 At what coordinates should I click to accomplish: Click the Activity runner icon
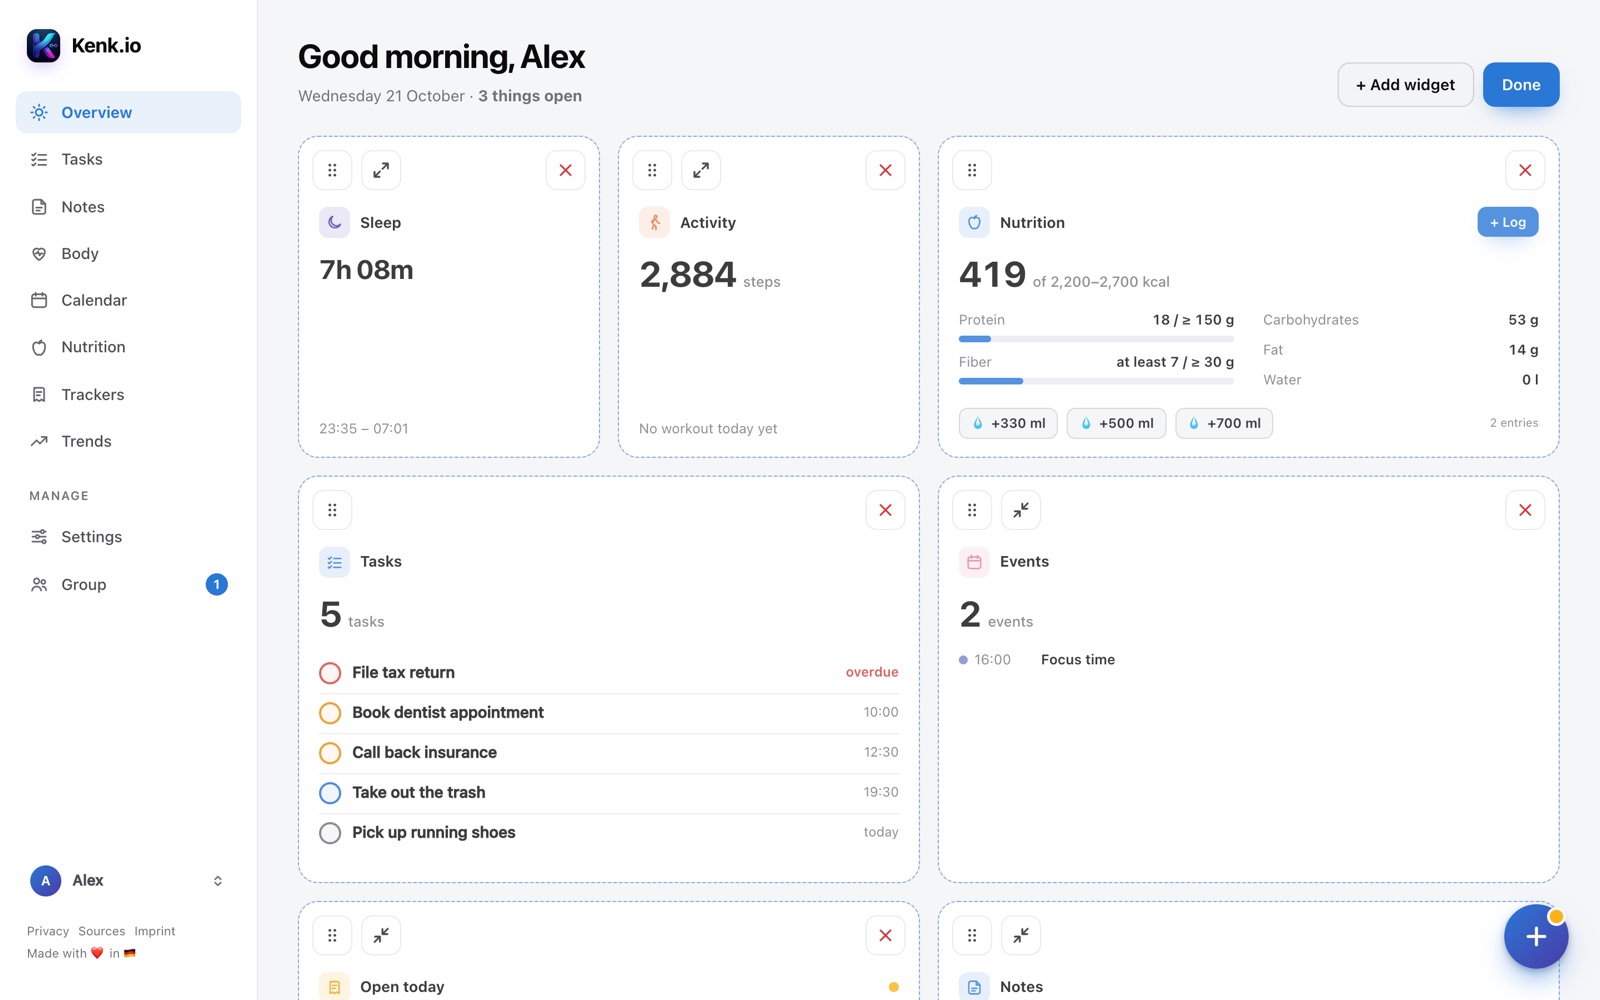click(x=654, y=222)
